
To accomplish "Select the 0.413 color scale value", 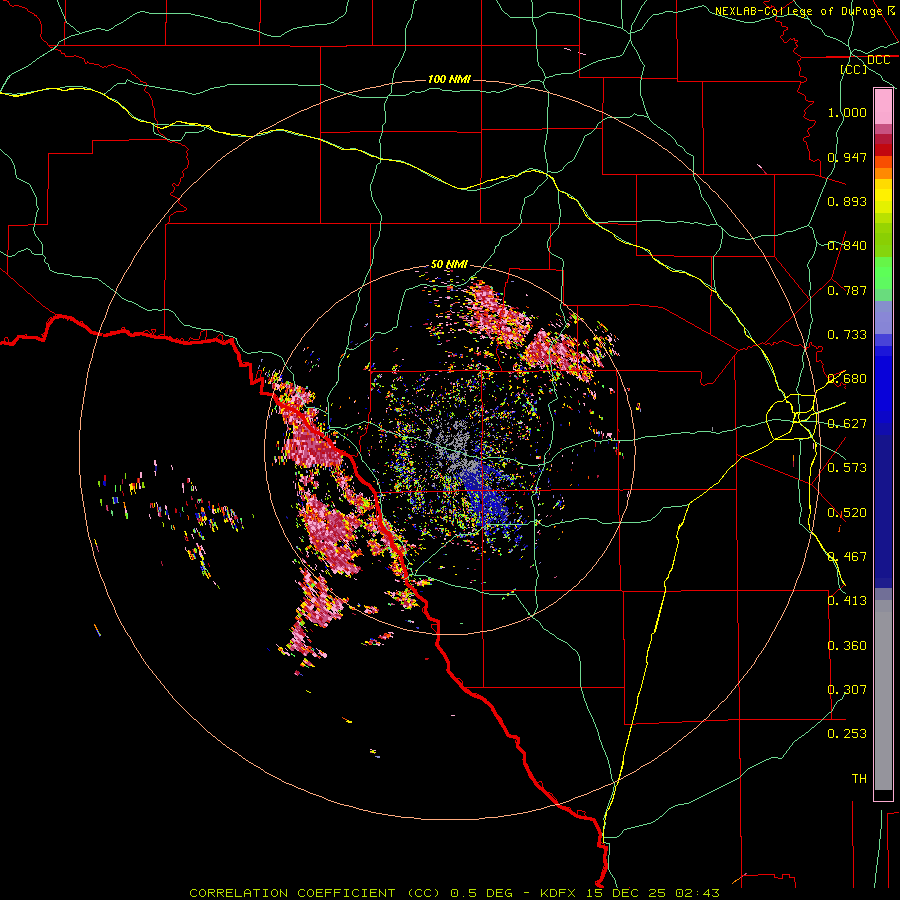I will tap(847, 601).
